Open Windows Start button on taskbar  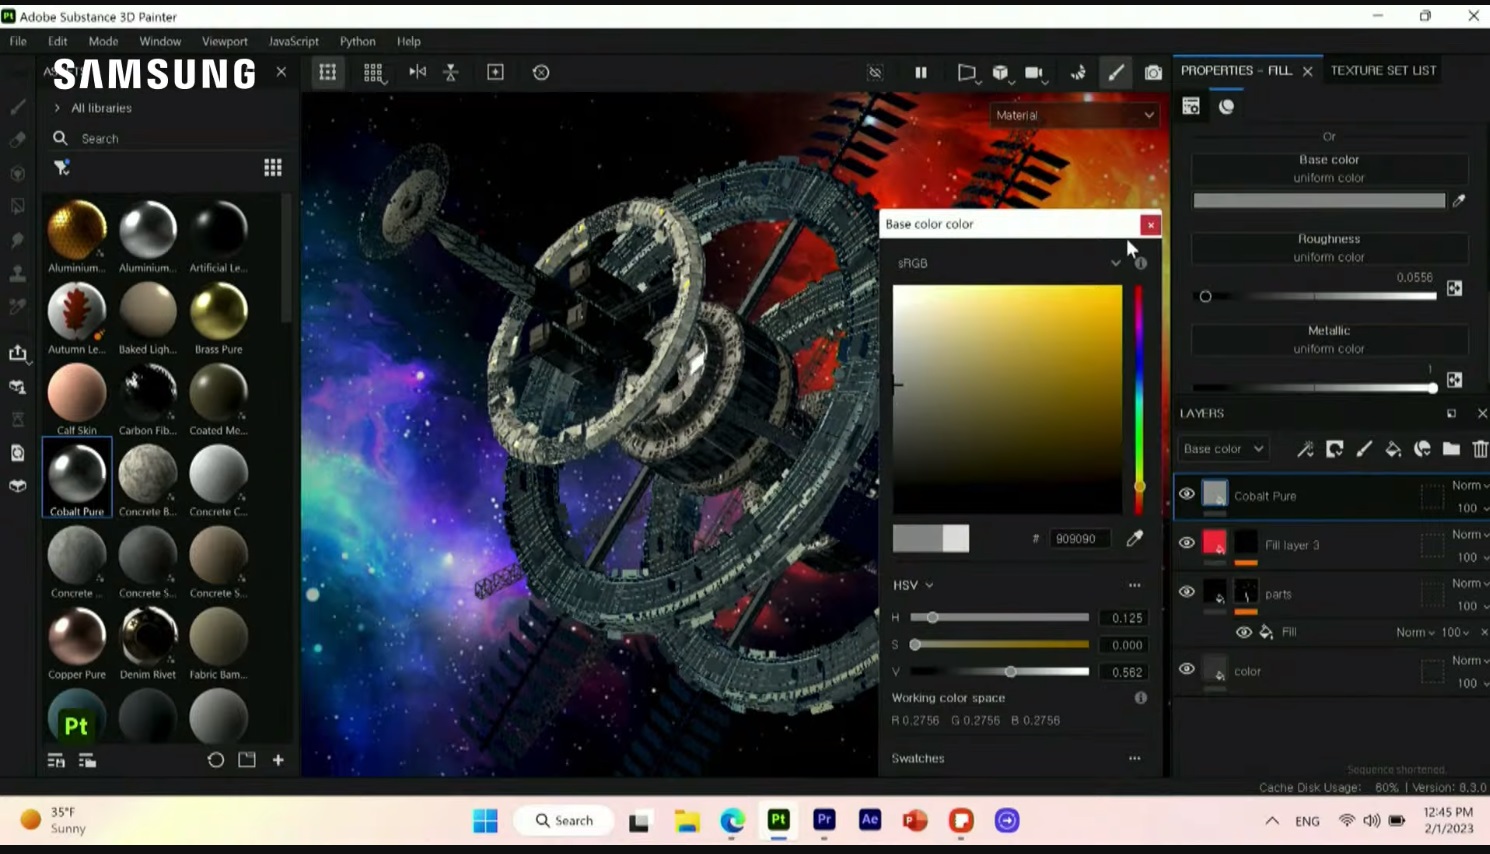485,821
